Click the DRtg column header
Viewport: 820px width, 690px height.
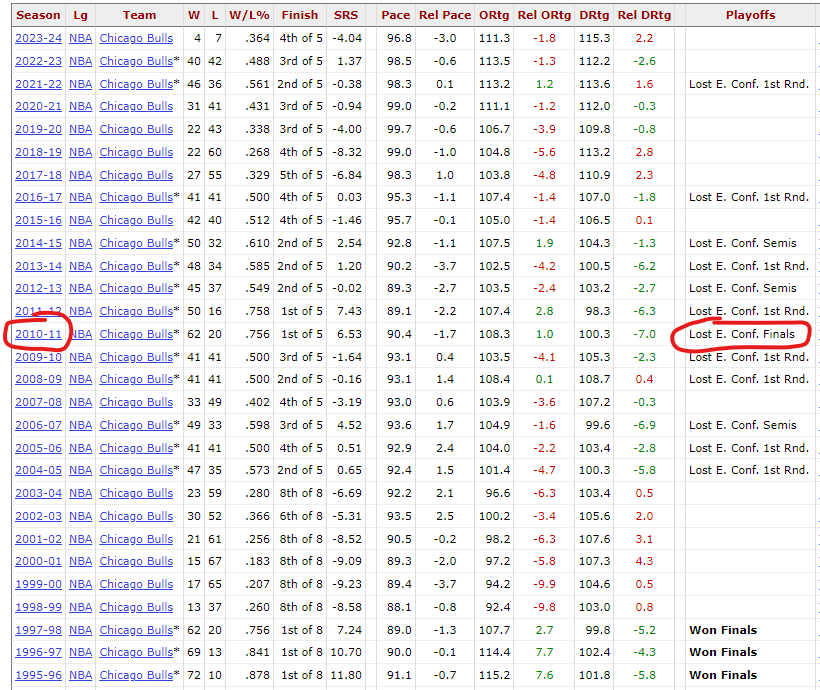click(594, 15)
